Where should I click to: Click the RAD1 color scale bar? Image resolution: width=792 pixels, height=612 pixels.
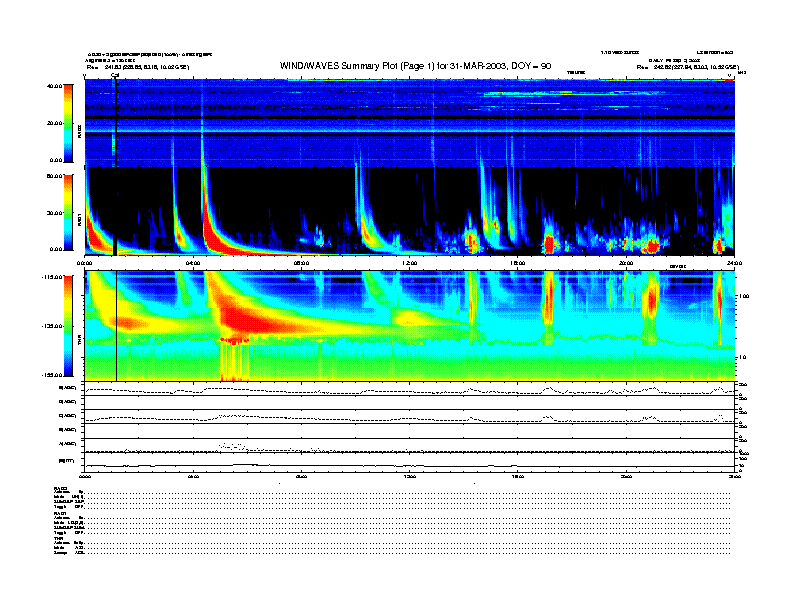(69, 212)
